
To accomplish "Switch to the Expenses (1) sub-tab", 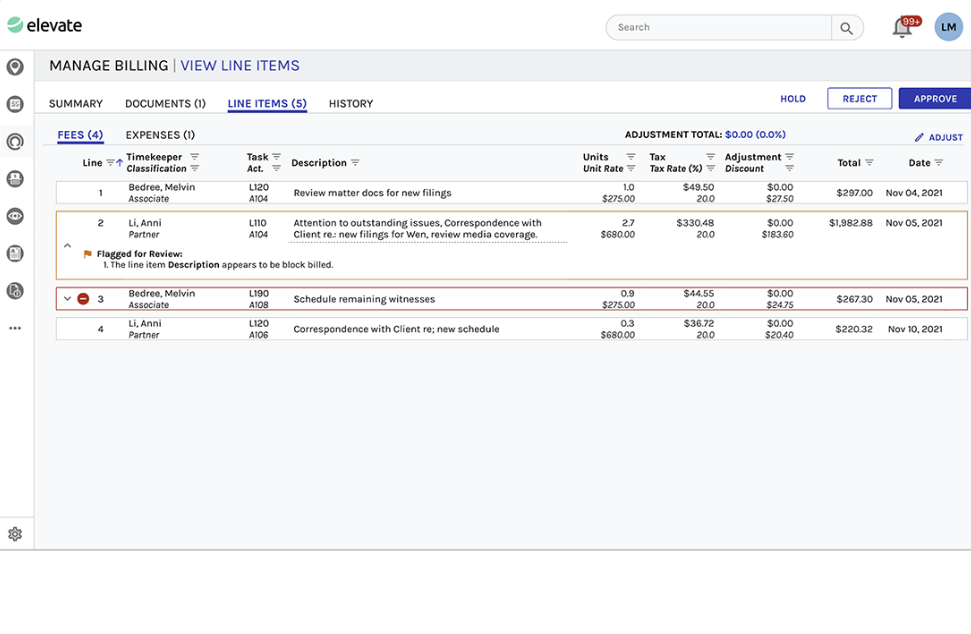I will [x=160, y=135].
